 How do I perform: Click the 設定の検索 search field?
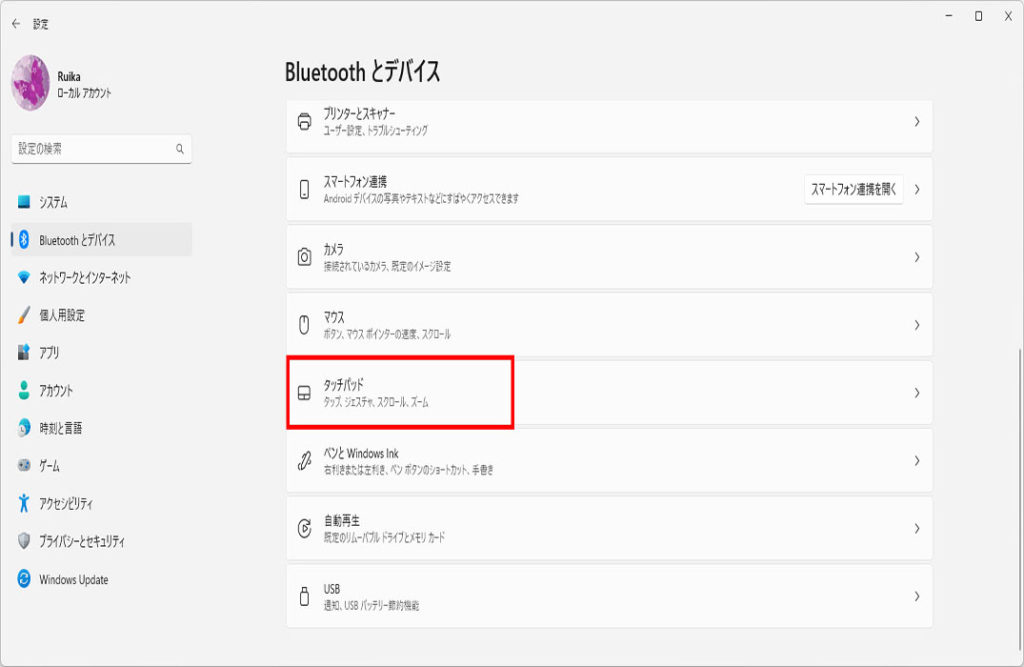point(95,149)
